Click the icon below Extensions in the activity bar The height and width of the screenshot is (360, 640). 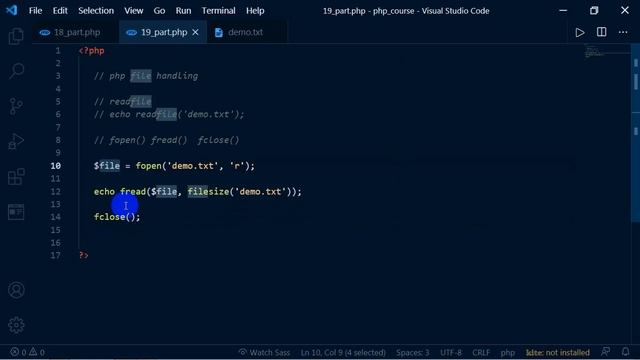click(x=16, y=212)
